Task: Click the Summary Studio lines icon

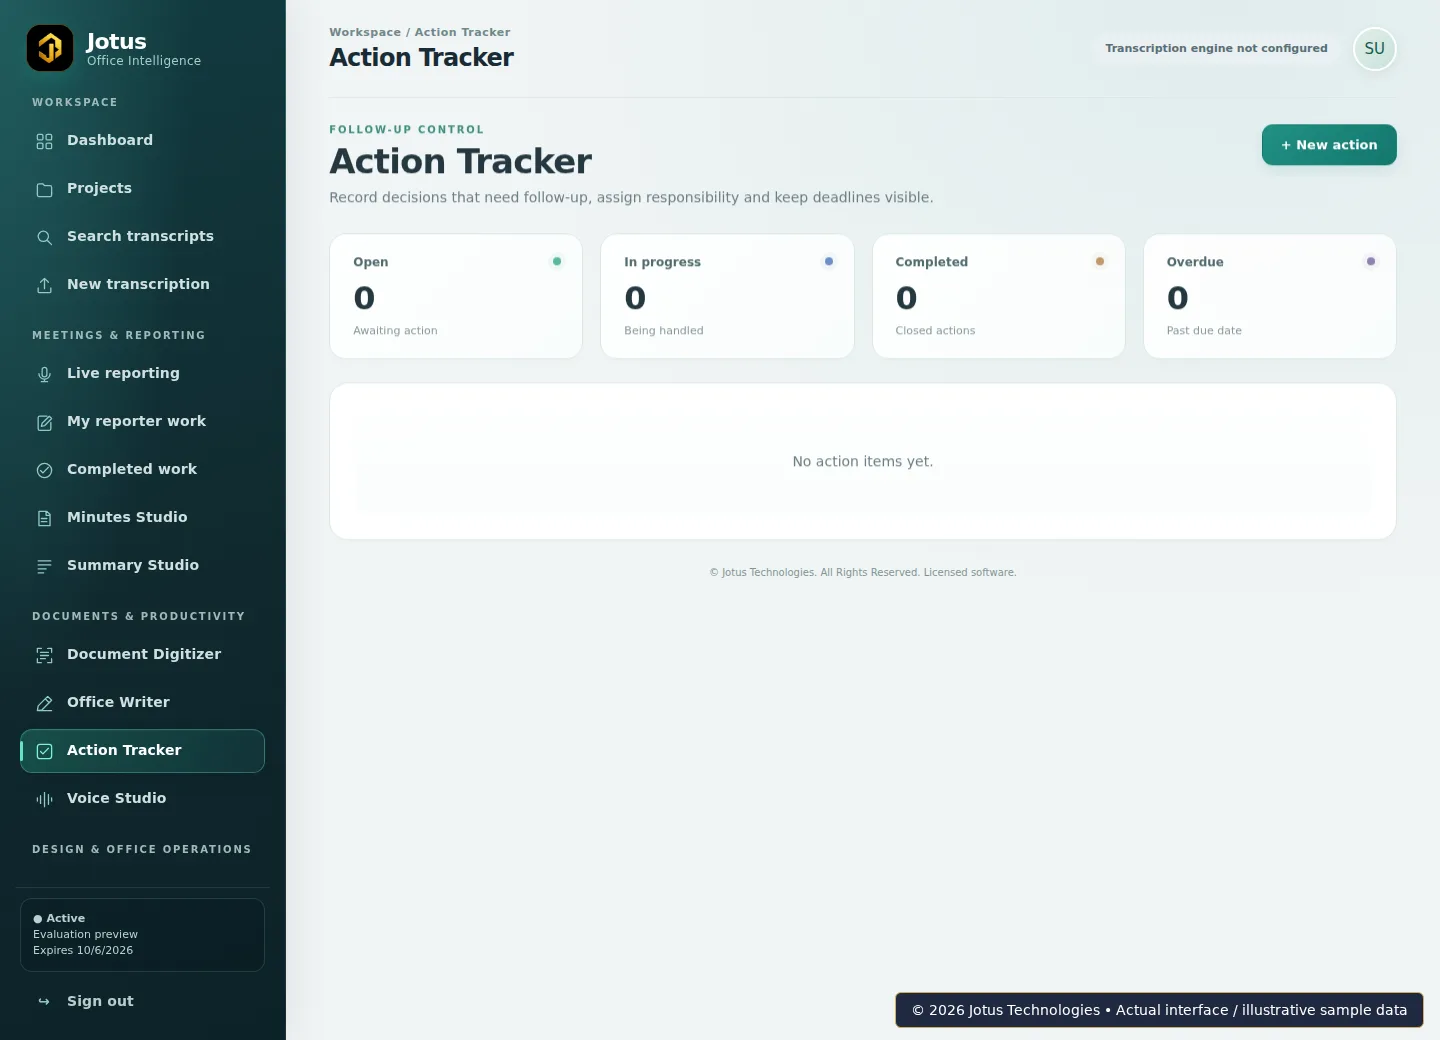Action: (x=44, y=567)
